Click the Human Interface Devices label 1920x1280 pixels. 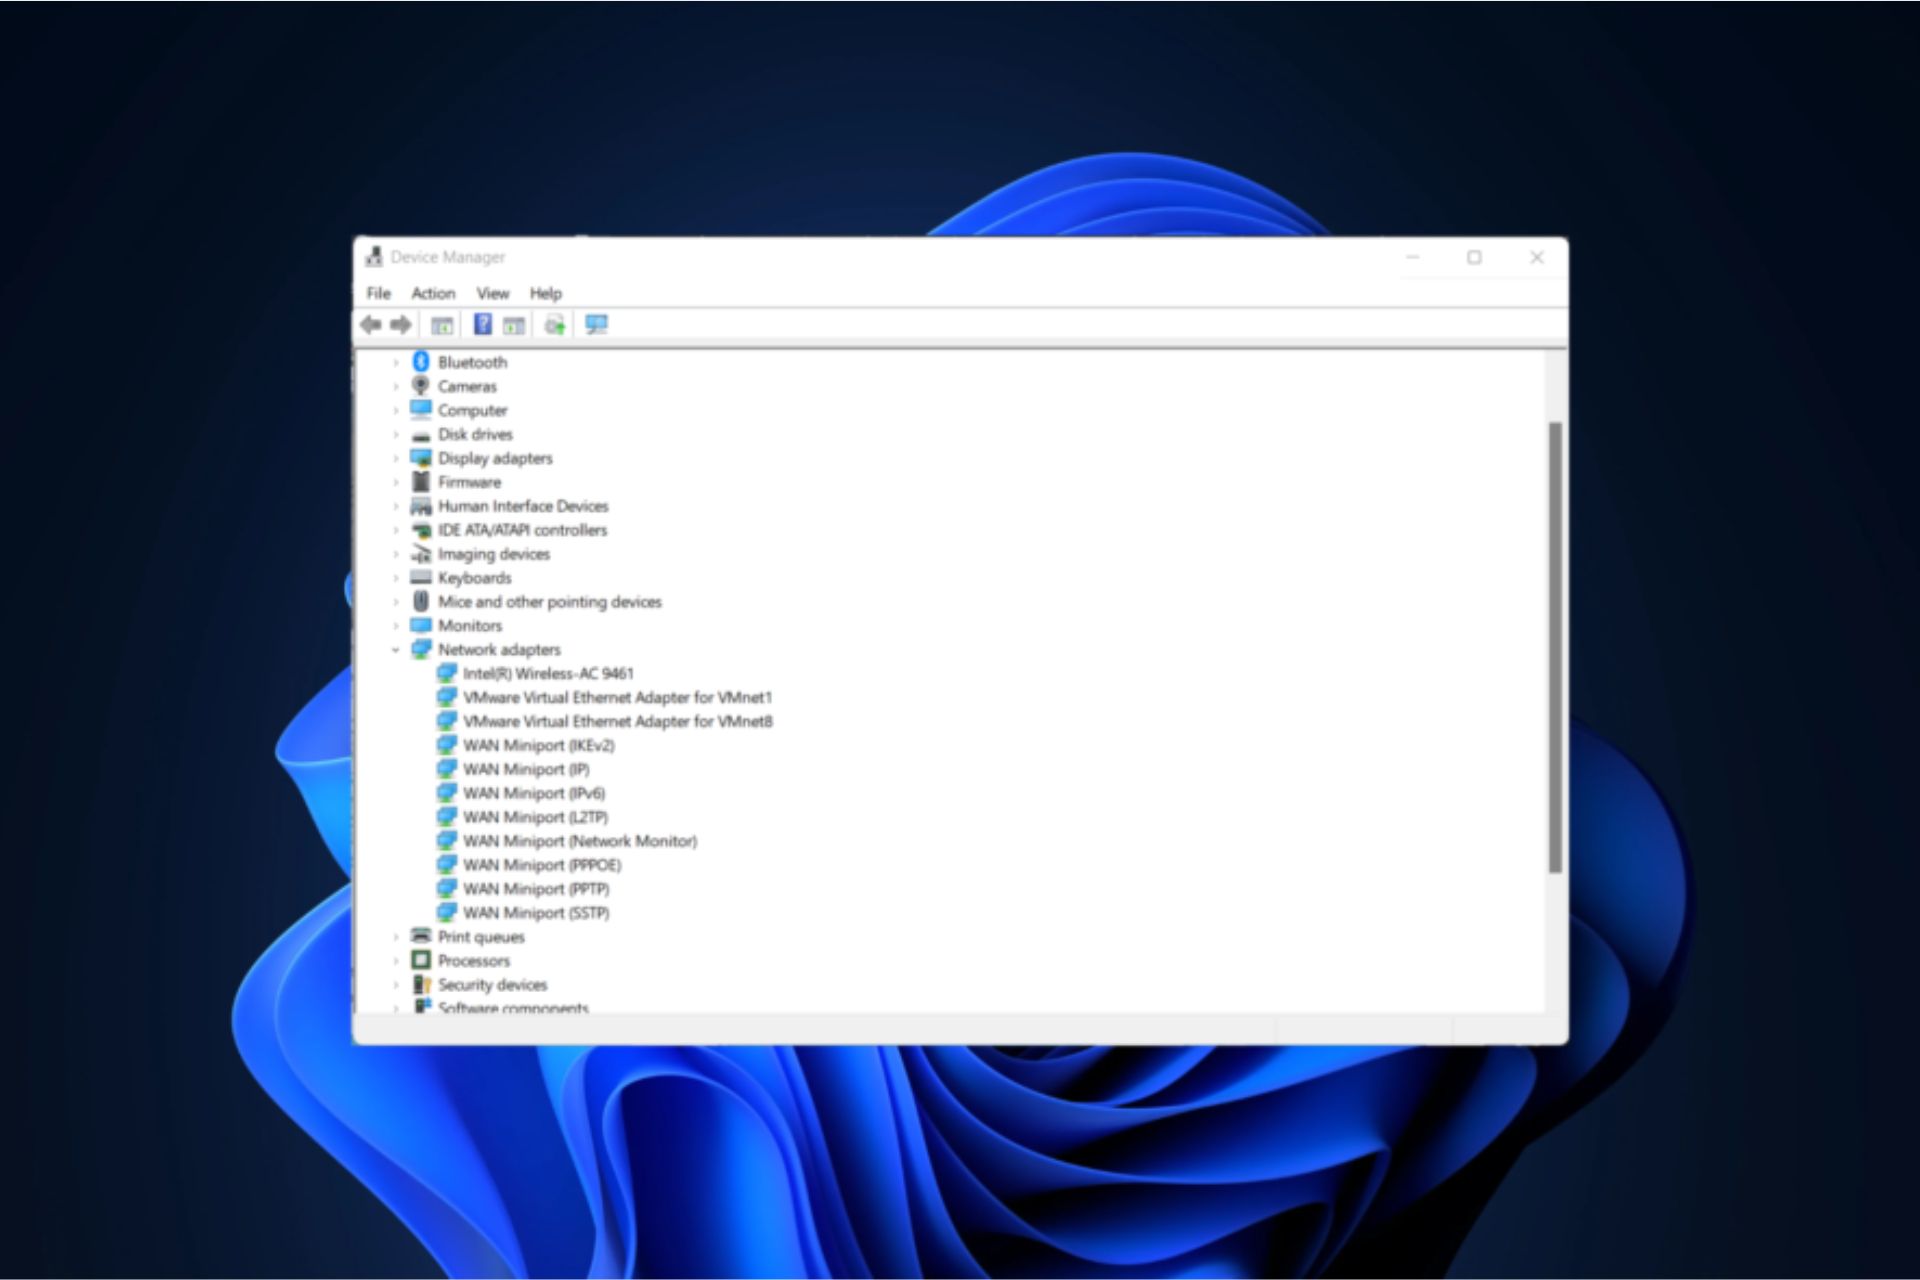pos(523,506)
